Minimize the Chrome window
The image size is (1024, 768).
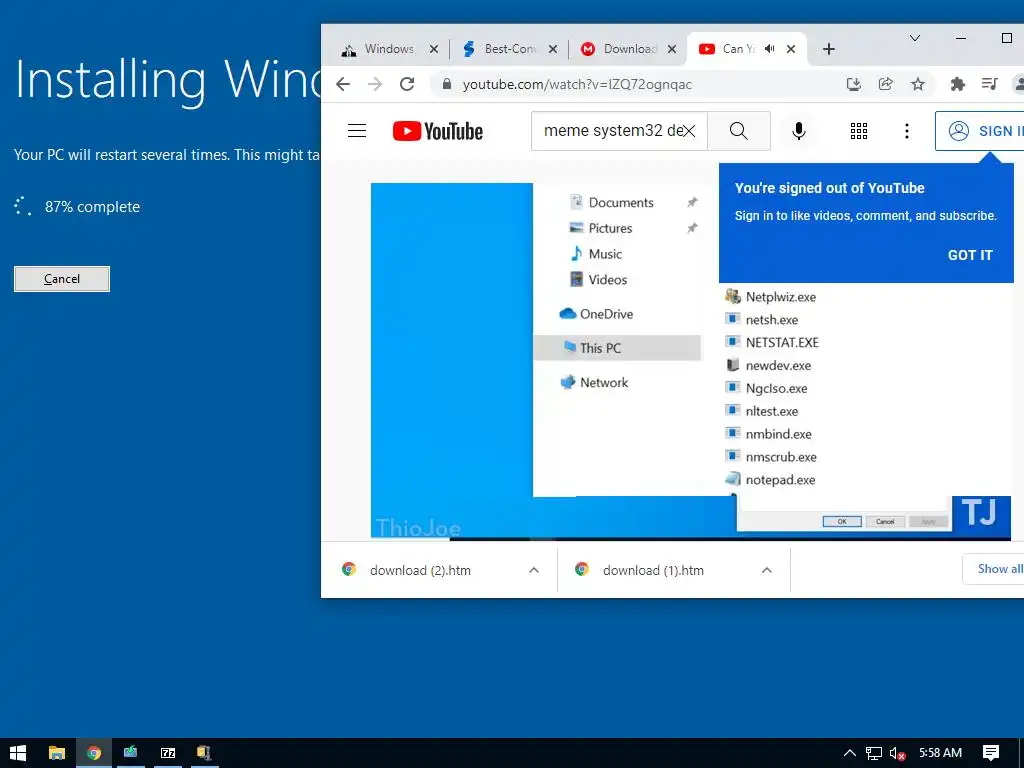tap(961, 39)
